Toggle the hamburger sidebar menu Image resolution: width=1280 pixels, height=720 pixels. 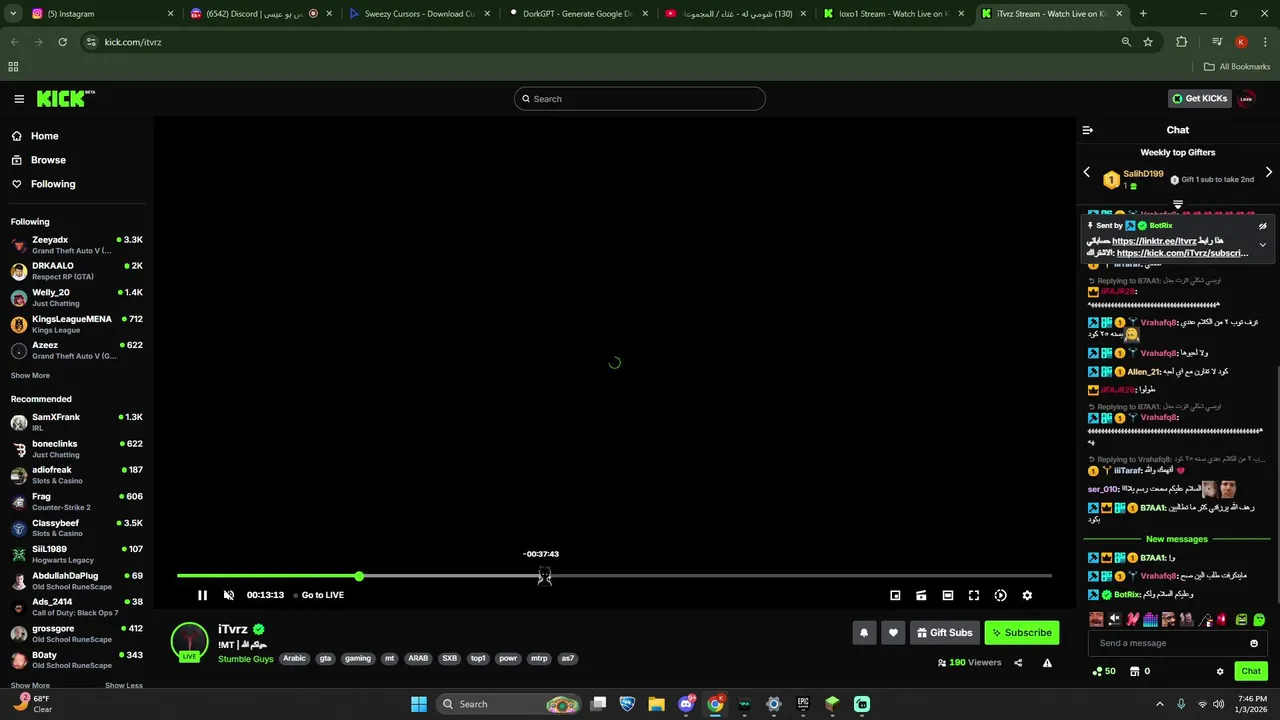coord(19,98)
